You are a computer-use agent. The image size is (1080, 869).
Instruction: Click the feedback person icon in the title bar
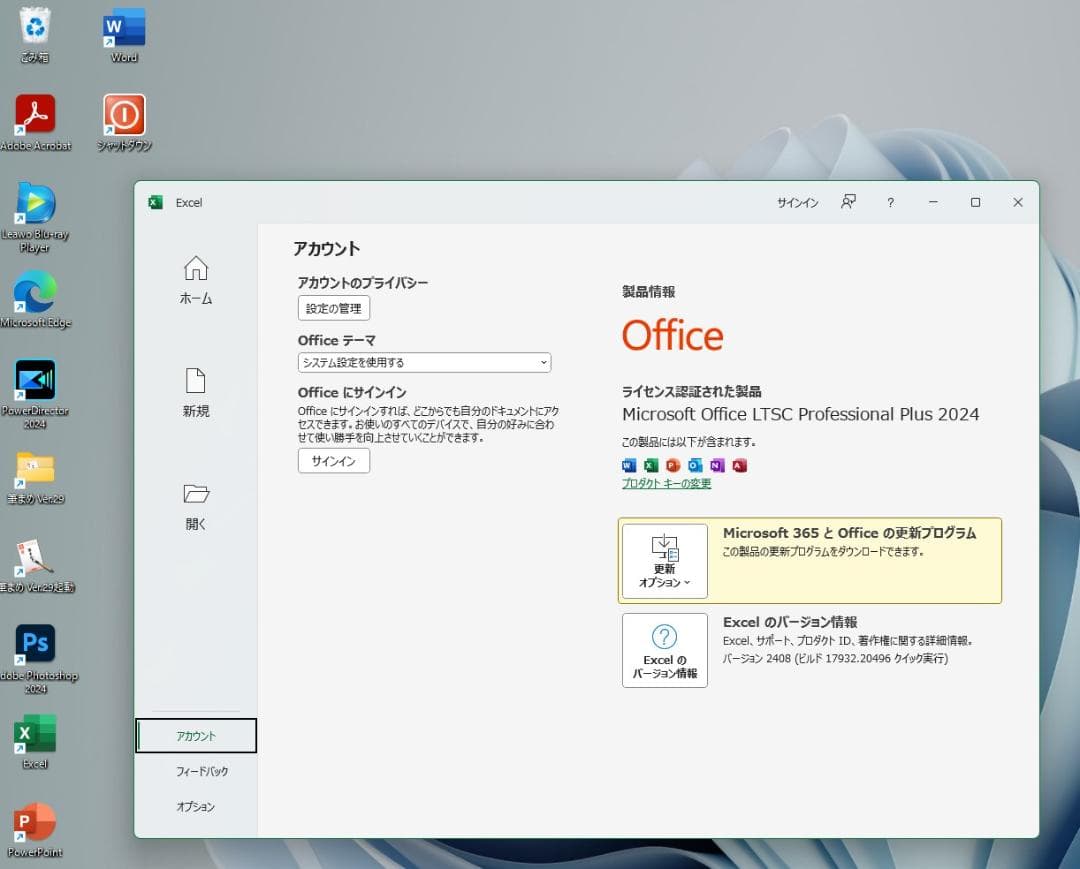pyautogui.click(x=848, y=202)
